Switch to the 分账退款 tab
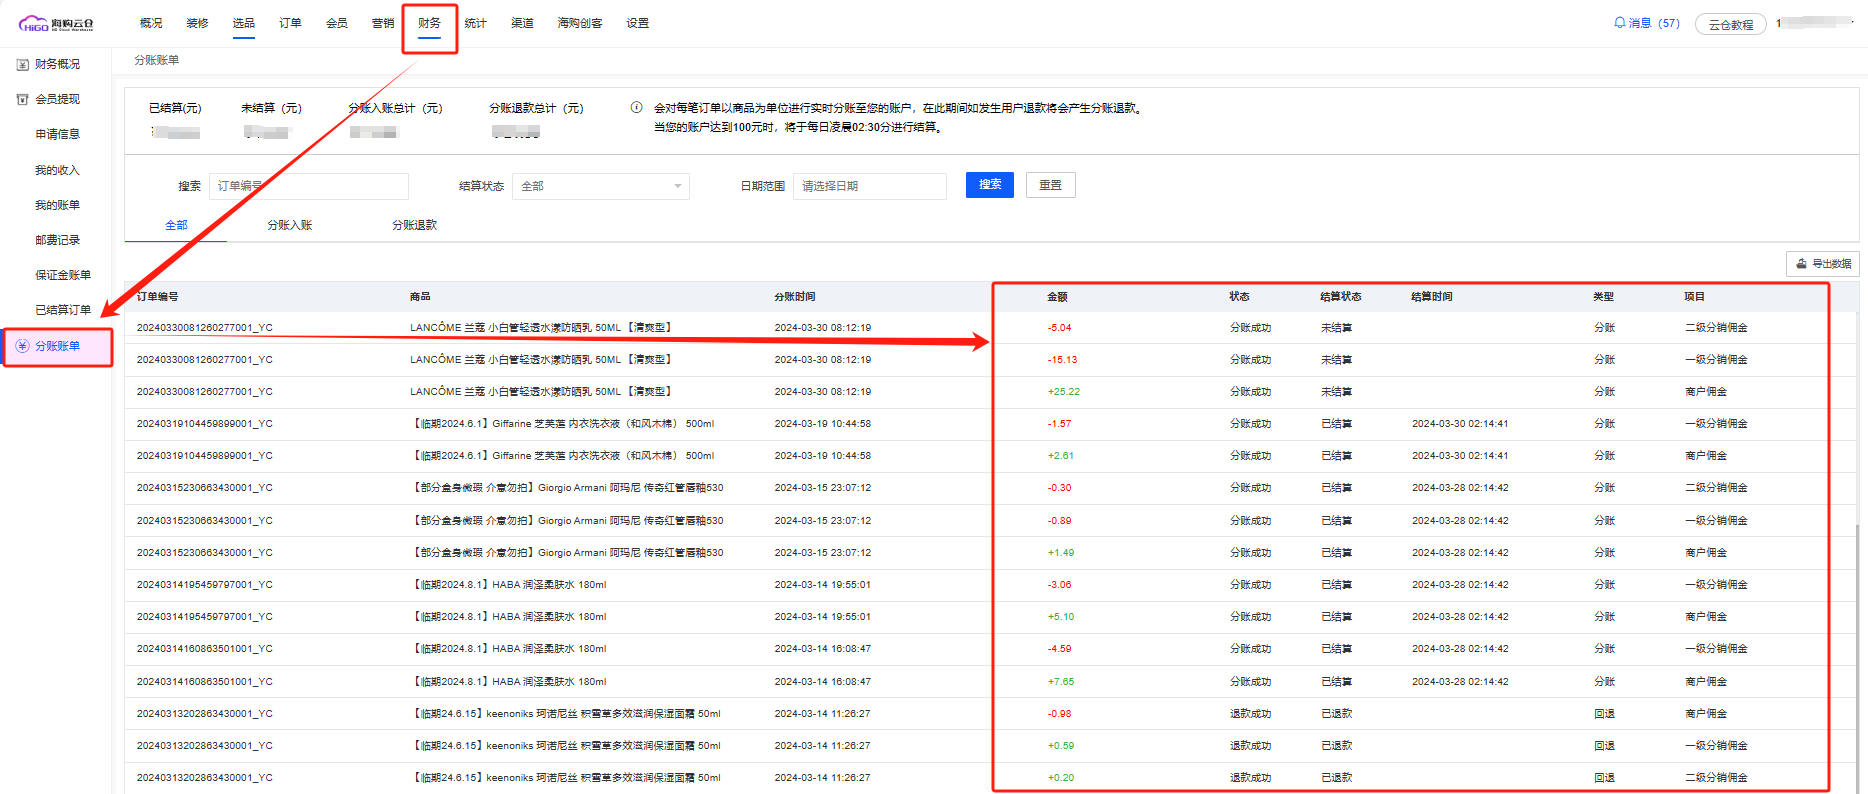Screen dimensions: 1868x794 click(414, 225)
